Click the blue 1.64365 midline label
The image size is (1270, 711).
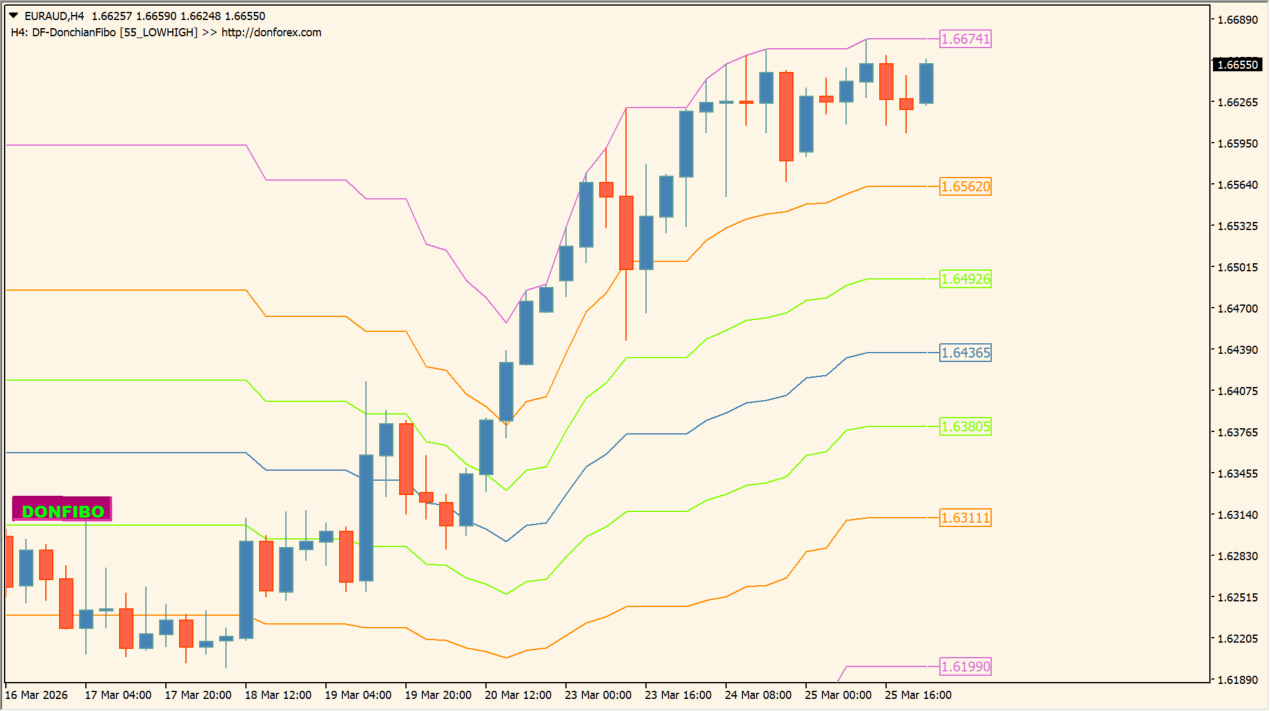pyautogui.click(x=965, y=353)
